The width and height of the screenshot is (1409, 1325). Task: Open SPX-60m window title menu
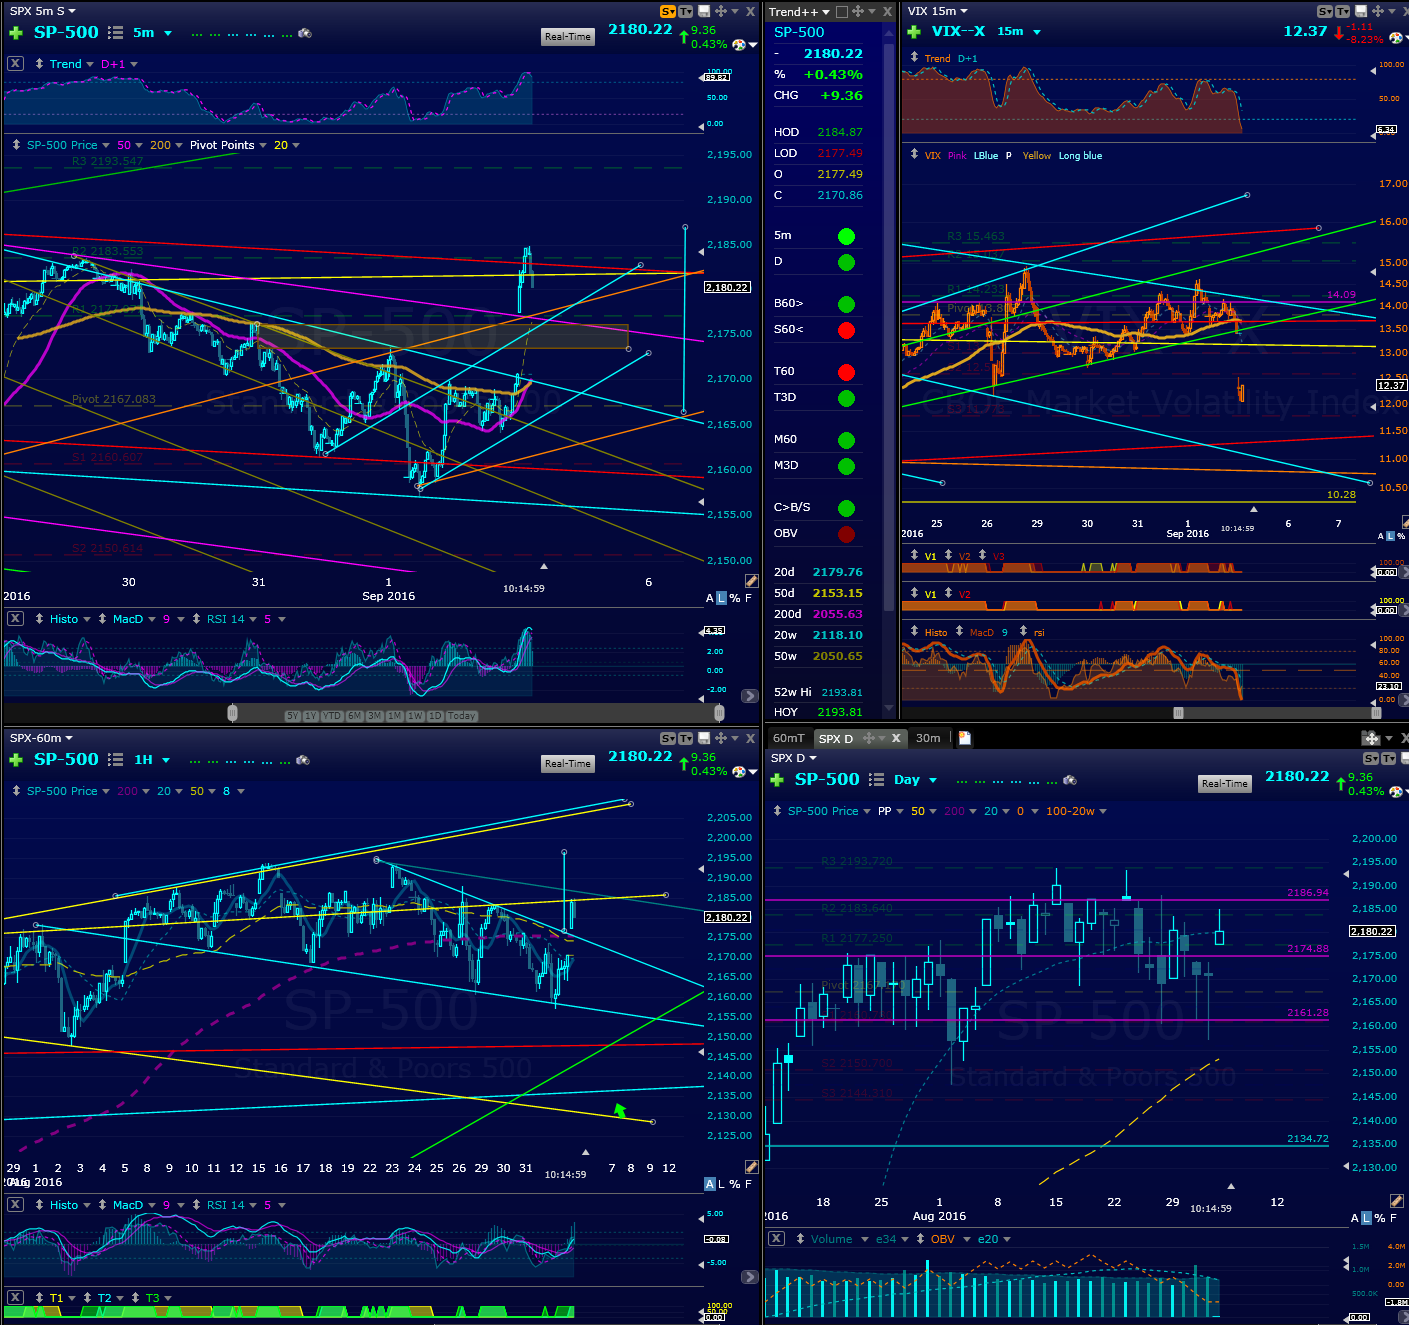[x=41, y=738]
